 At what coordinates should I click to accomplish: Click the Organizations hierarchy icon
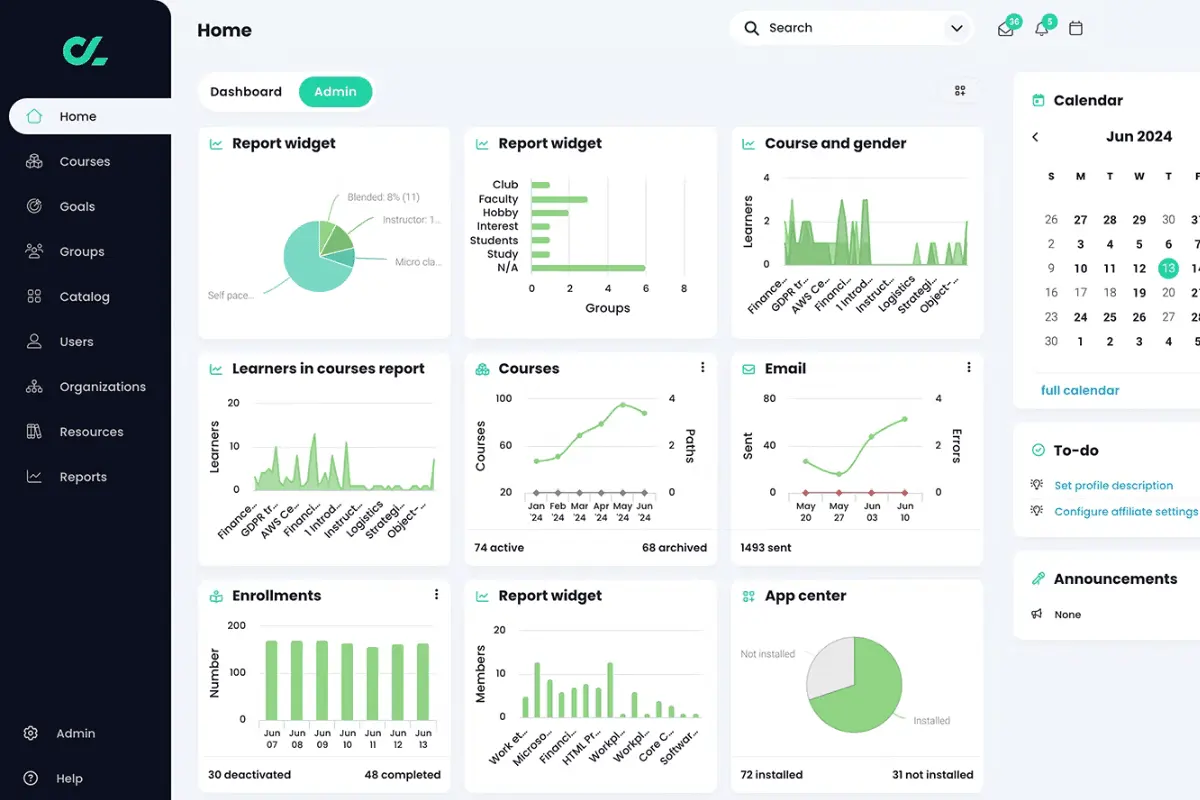(34, 386)
